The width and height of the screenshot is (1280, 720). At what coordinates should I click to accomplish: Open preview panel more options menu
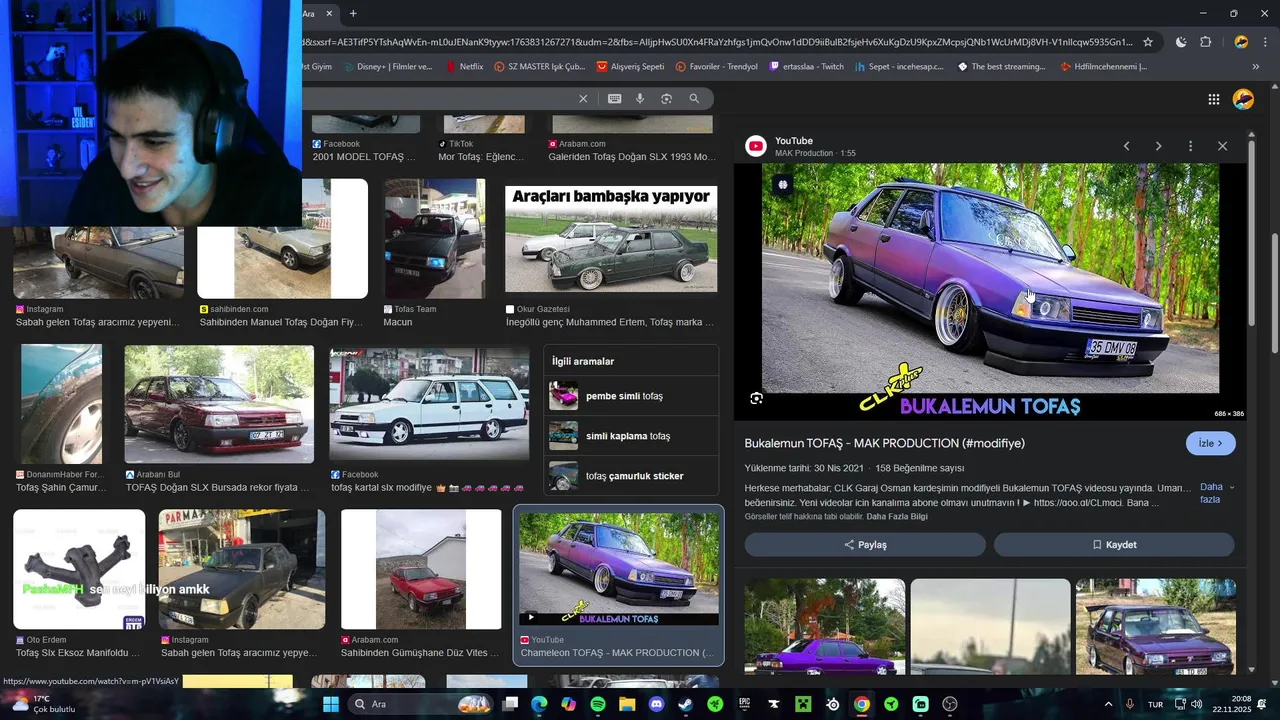coord(1190,146)
